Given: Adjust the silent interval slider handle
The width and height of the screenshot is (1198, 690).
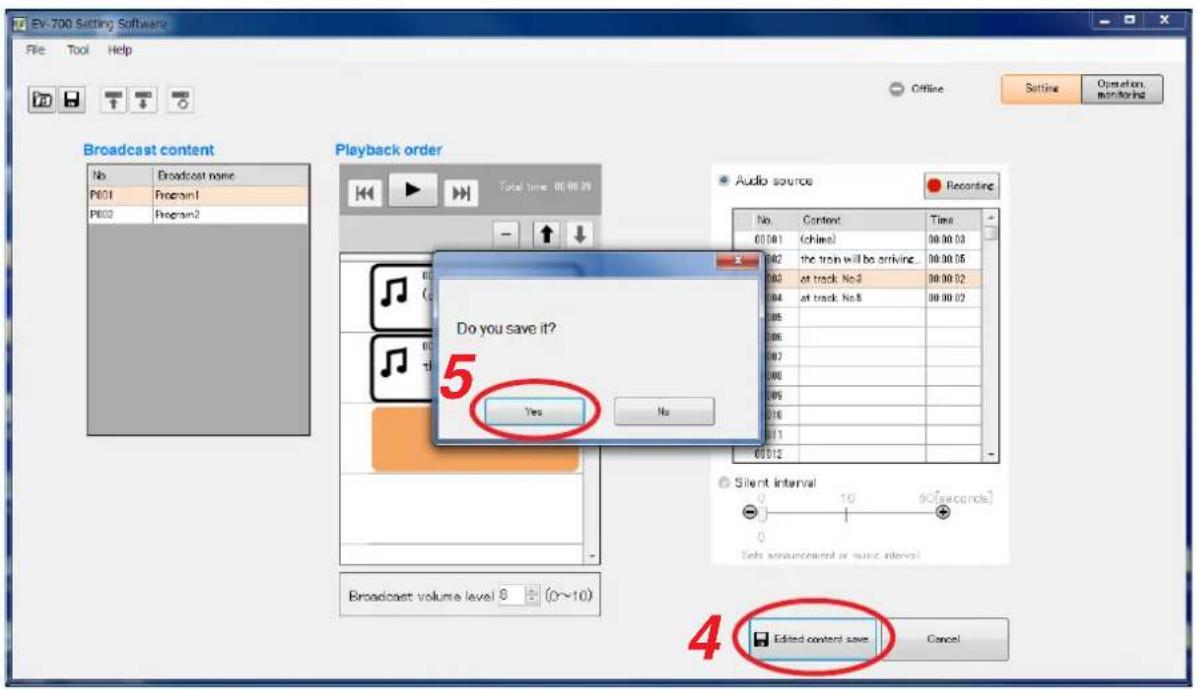Looking at the screenshot, I should coord(763,513).
